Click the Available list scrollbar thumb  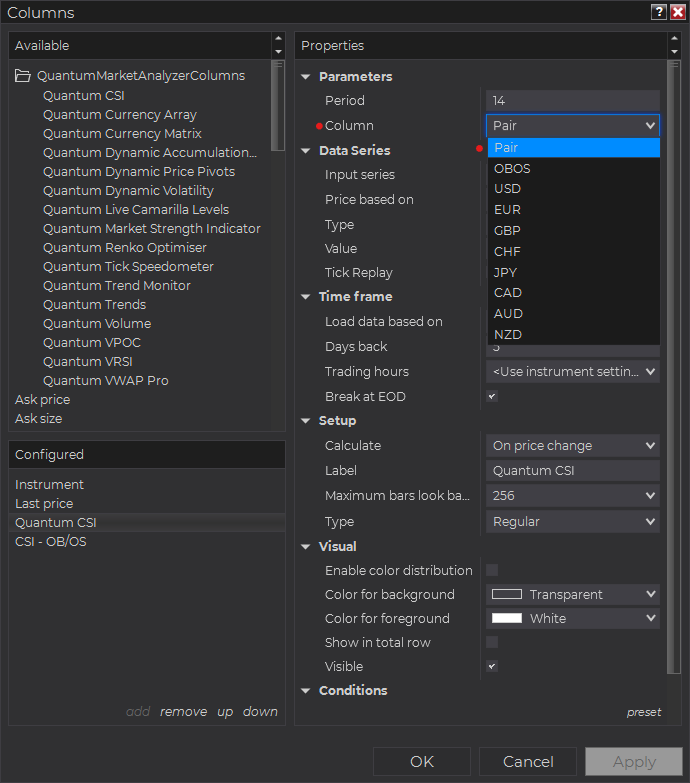click(278, 105)
